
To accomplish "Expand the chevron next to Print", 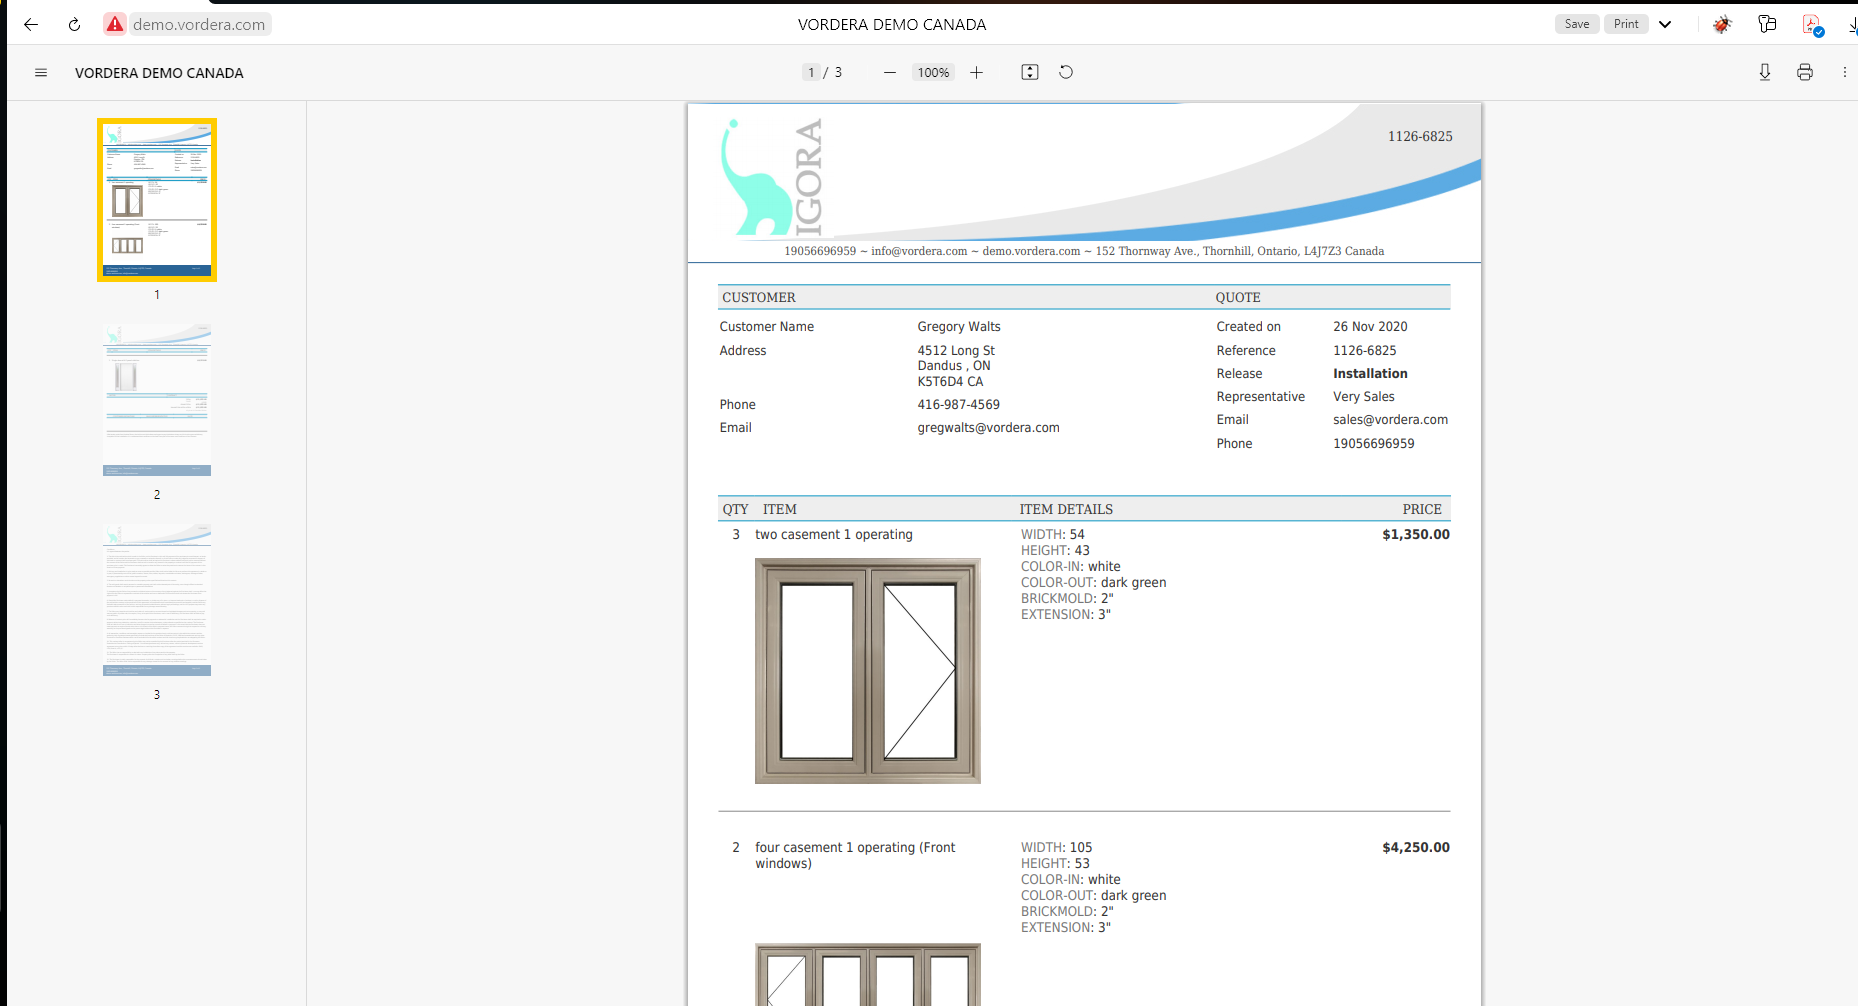I will [x=1665, y=25].
